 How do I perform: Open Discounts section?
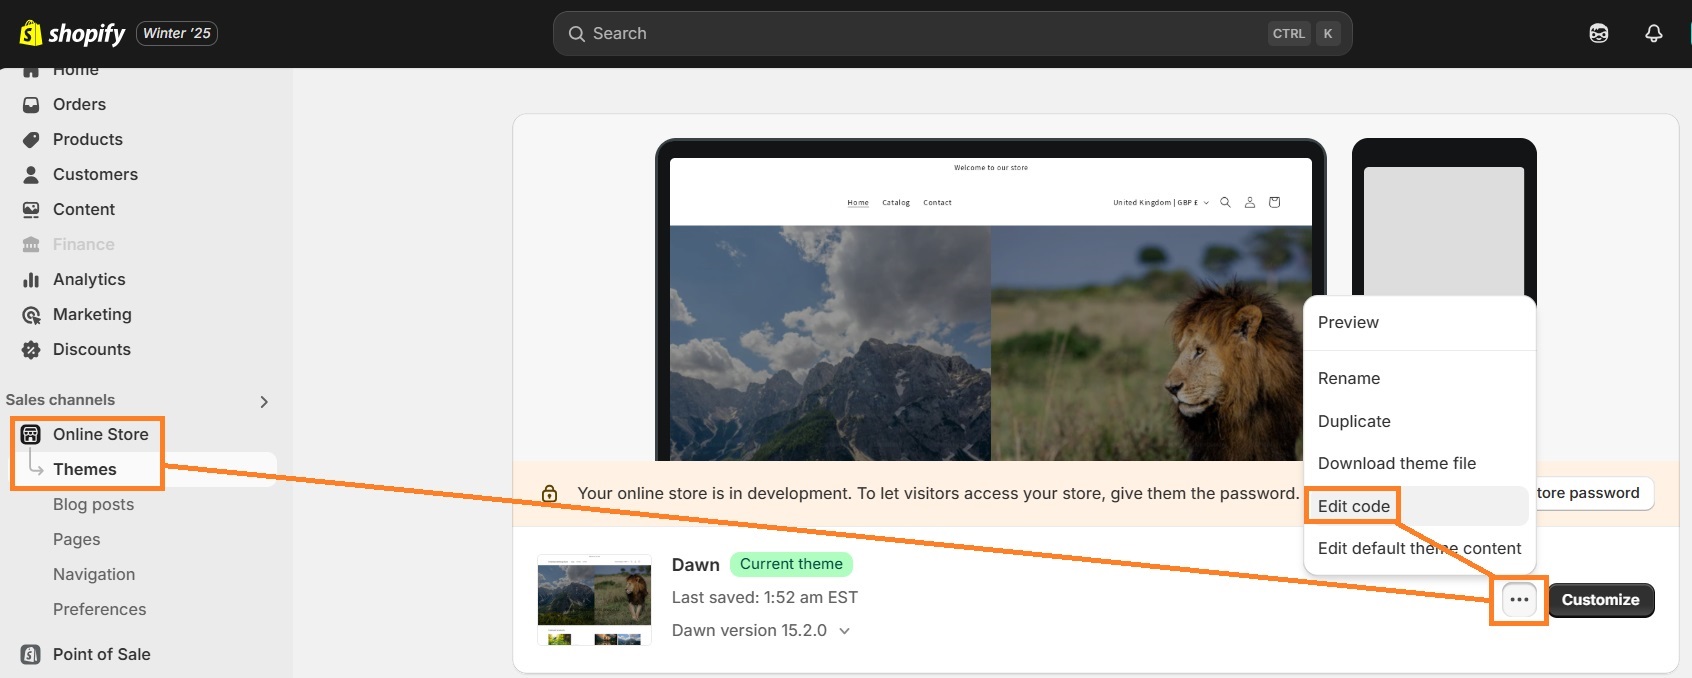tap(92, 349)
